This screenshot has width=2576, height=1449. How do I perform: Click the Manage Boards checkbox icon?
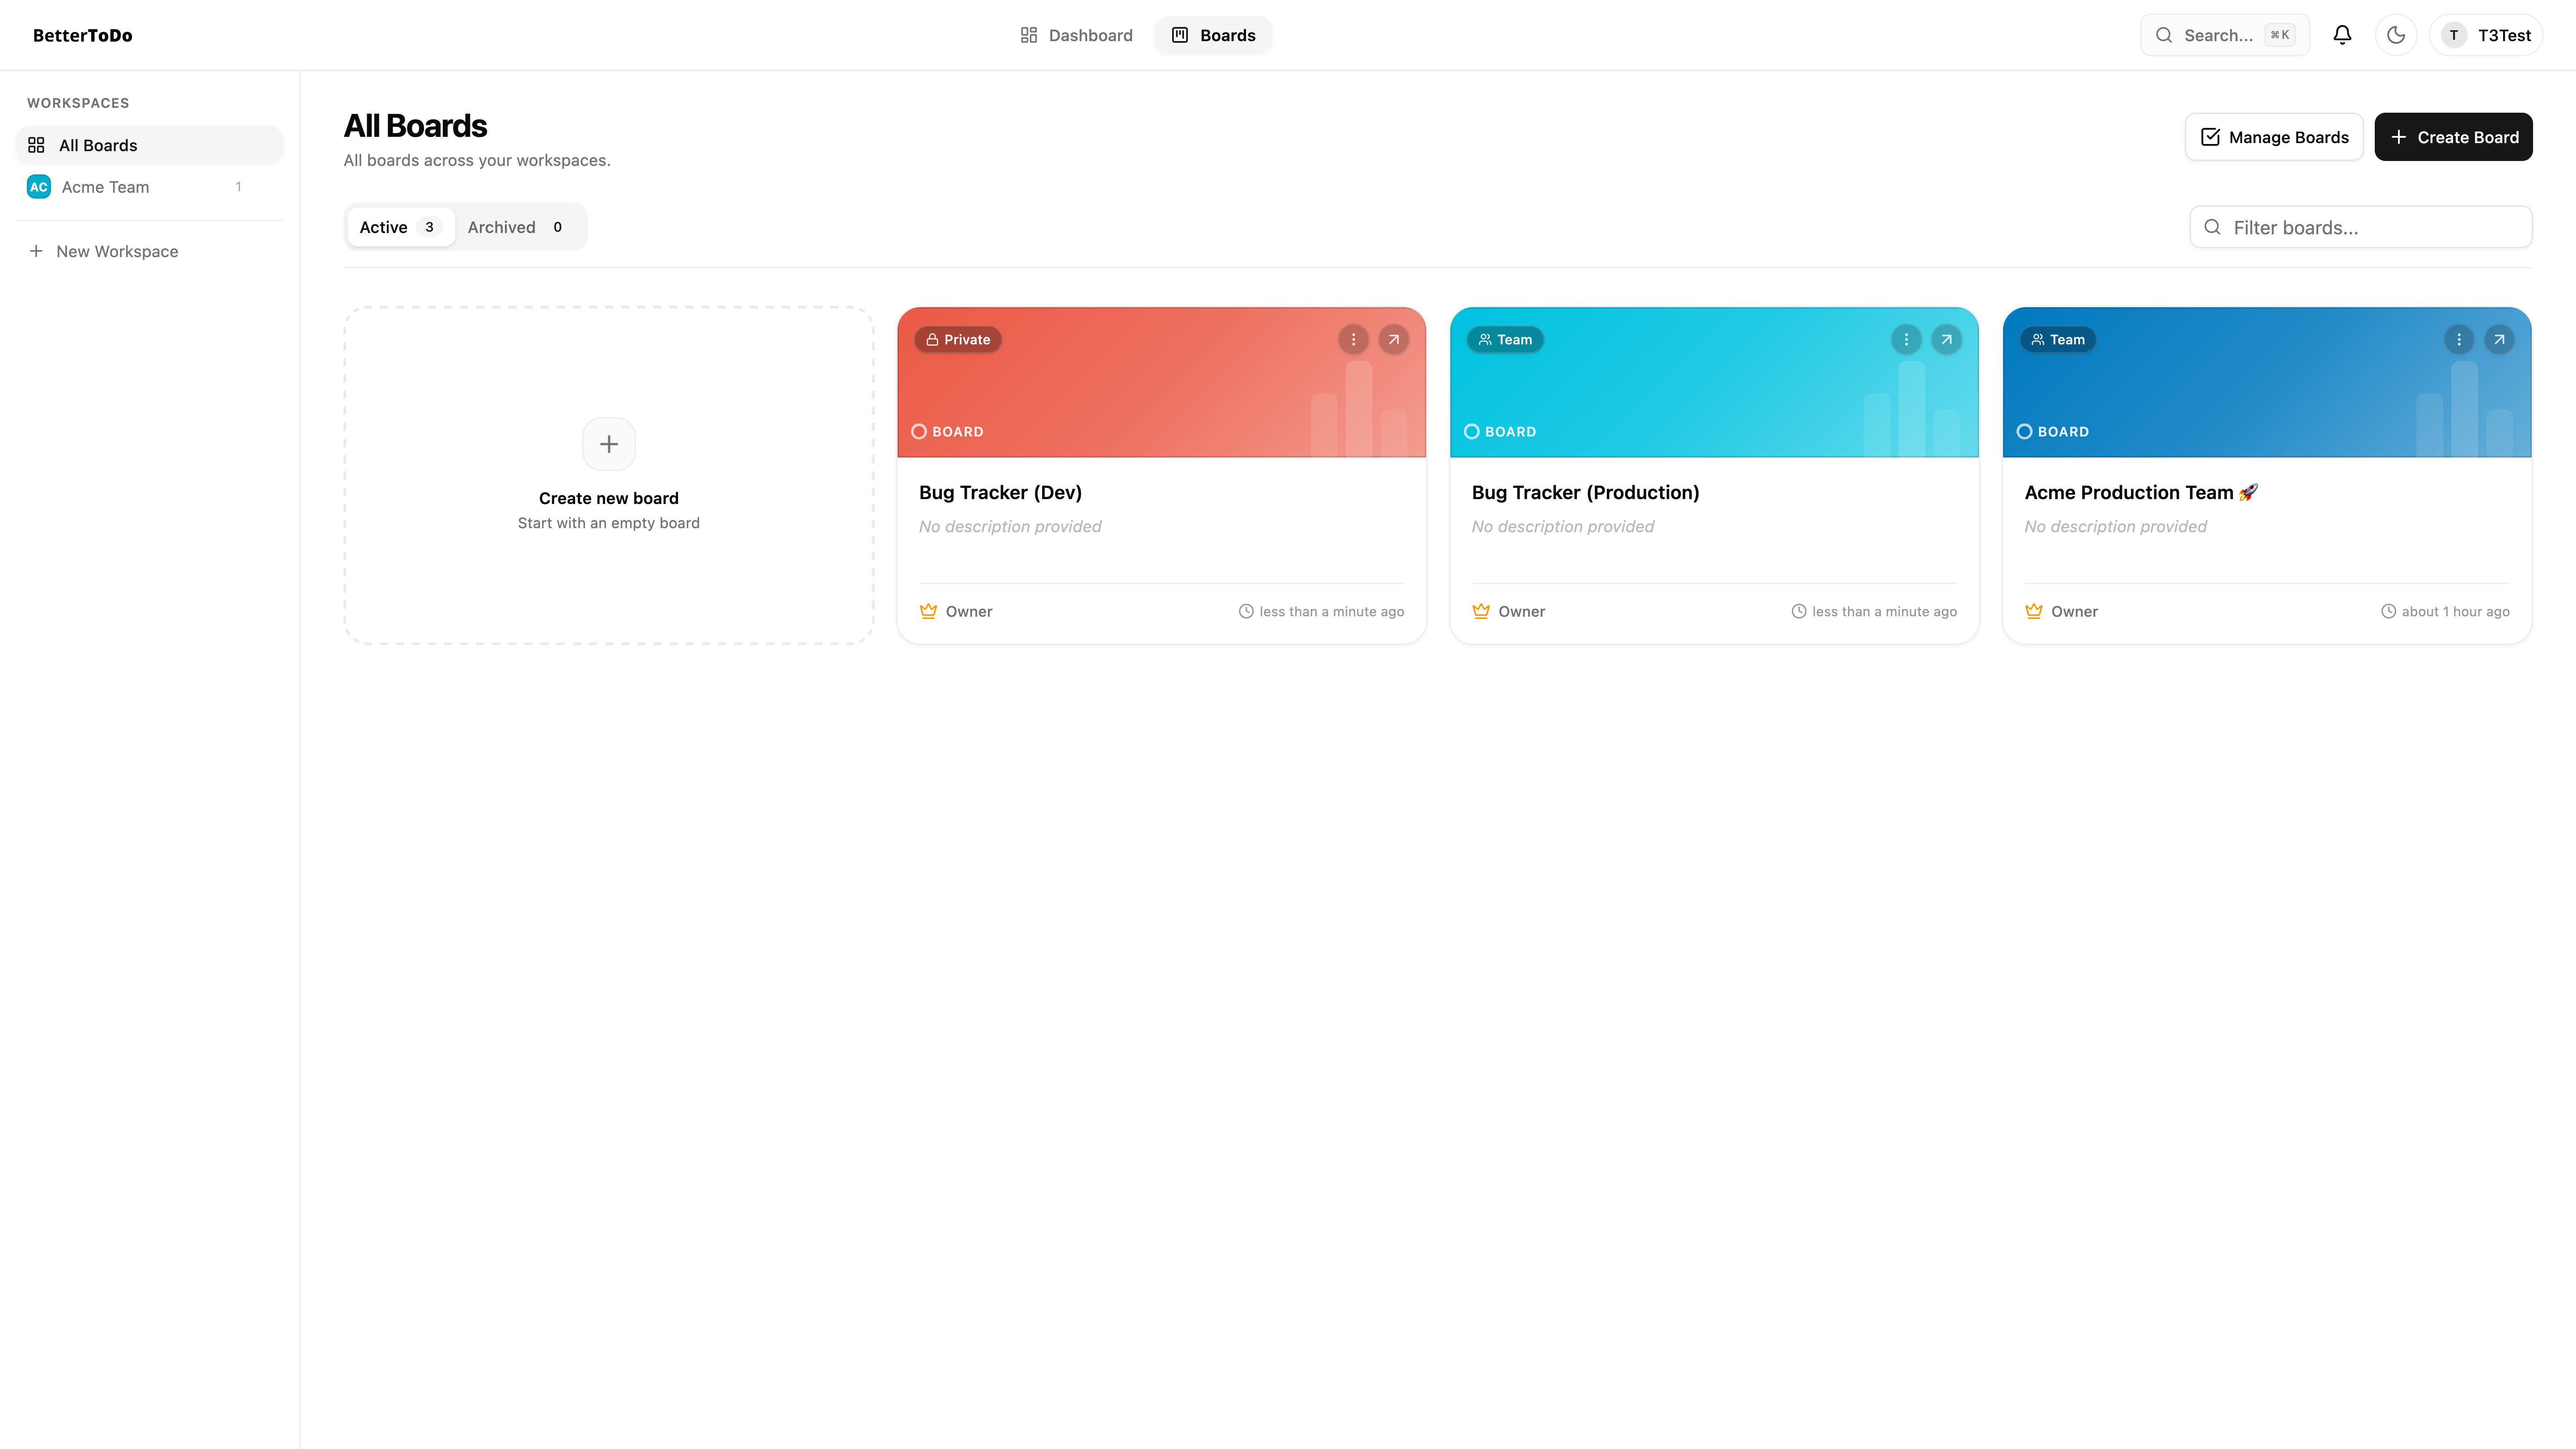pos(2211,137)
